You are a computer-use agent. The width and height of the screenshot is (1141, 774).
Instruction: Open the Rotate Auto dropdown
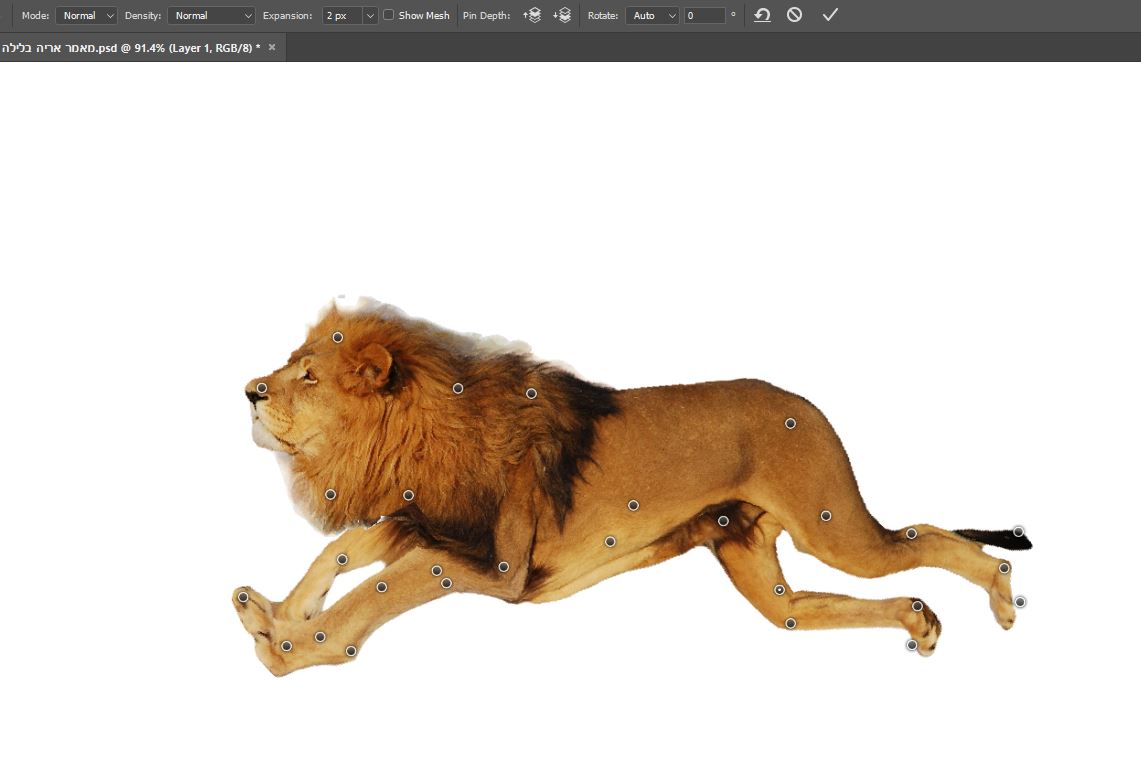tap(652, 16)
